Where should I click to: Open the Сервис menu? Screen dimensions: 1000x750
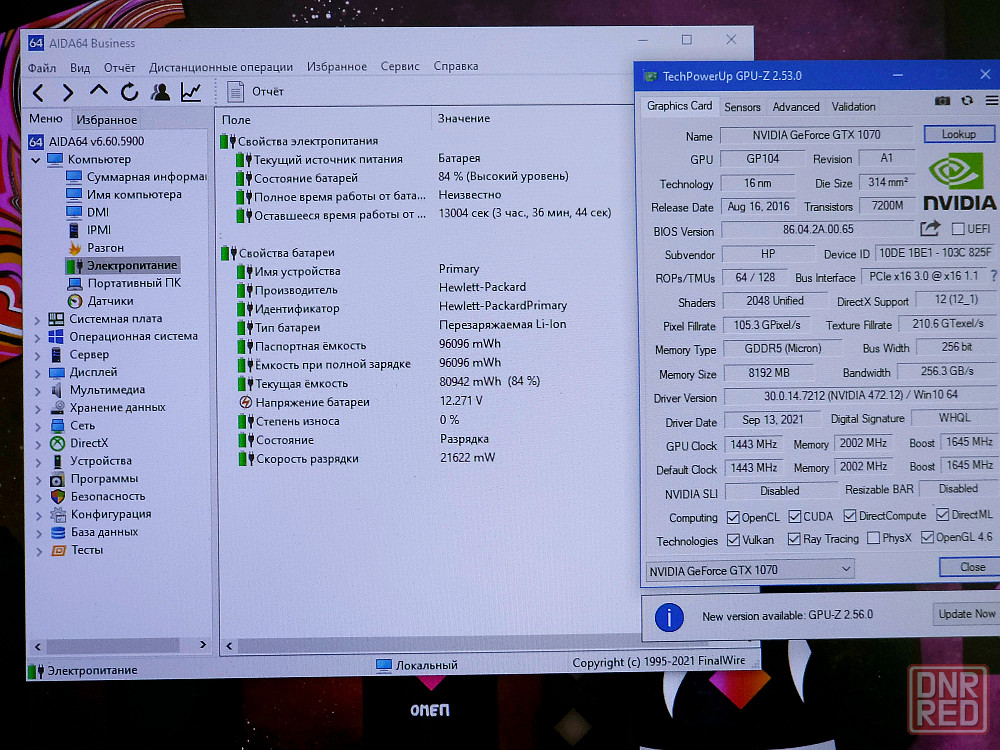400,66
